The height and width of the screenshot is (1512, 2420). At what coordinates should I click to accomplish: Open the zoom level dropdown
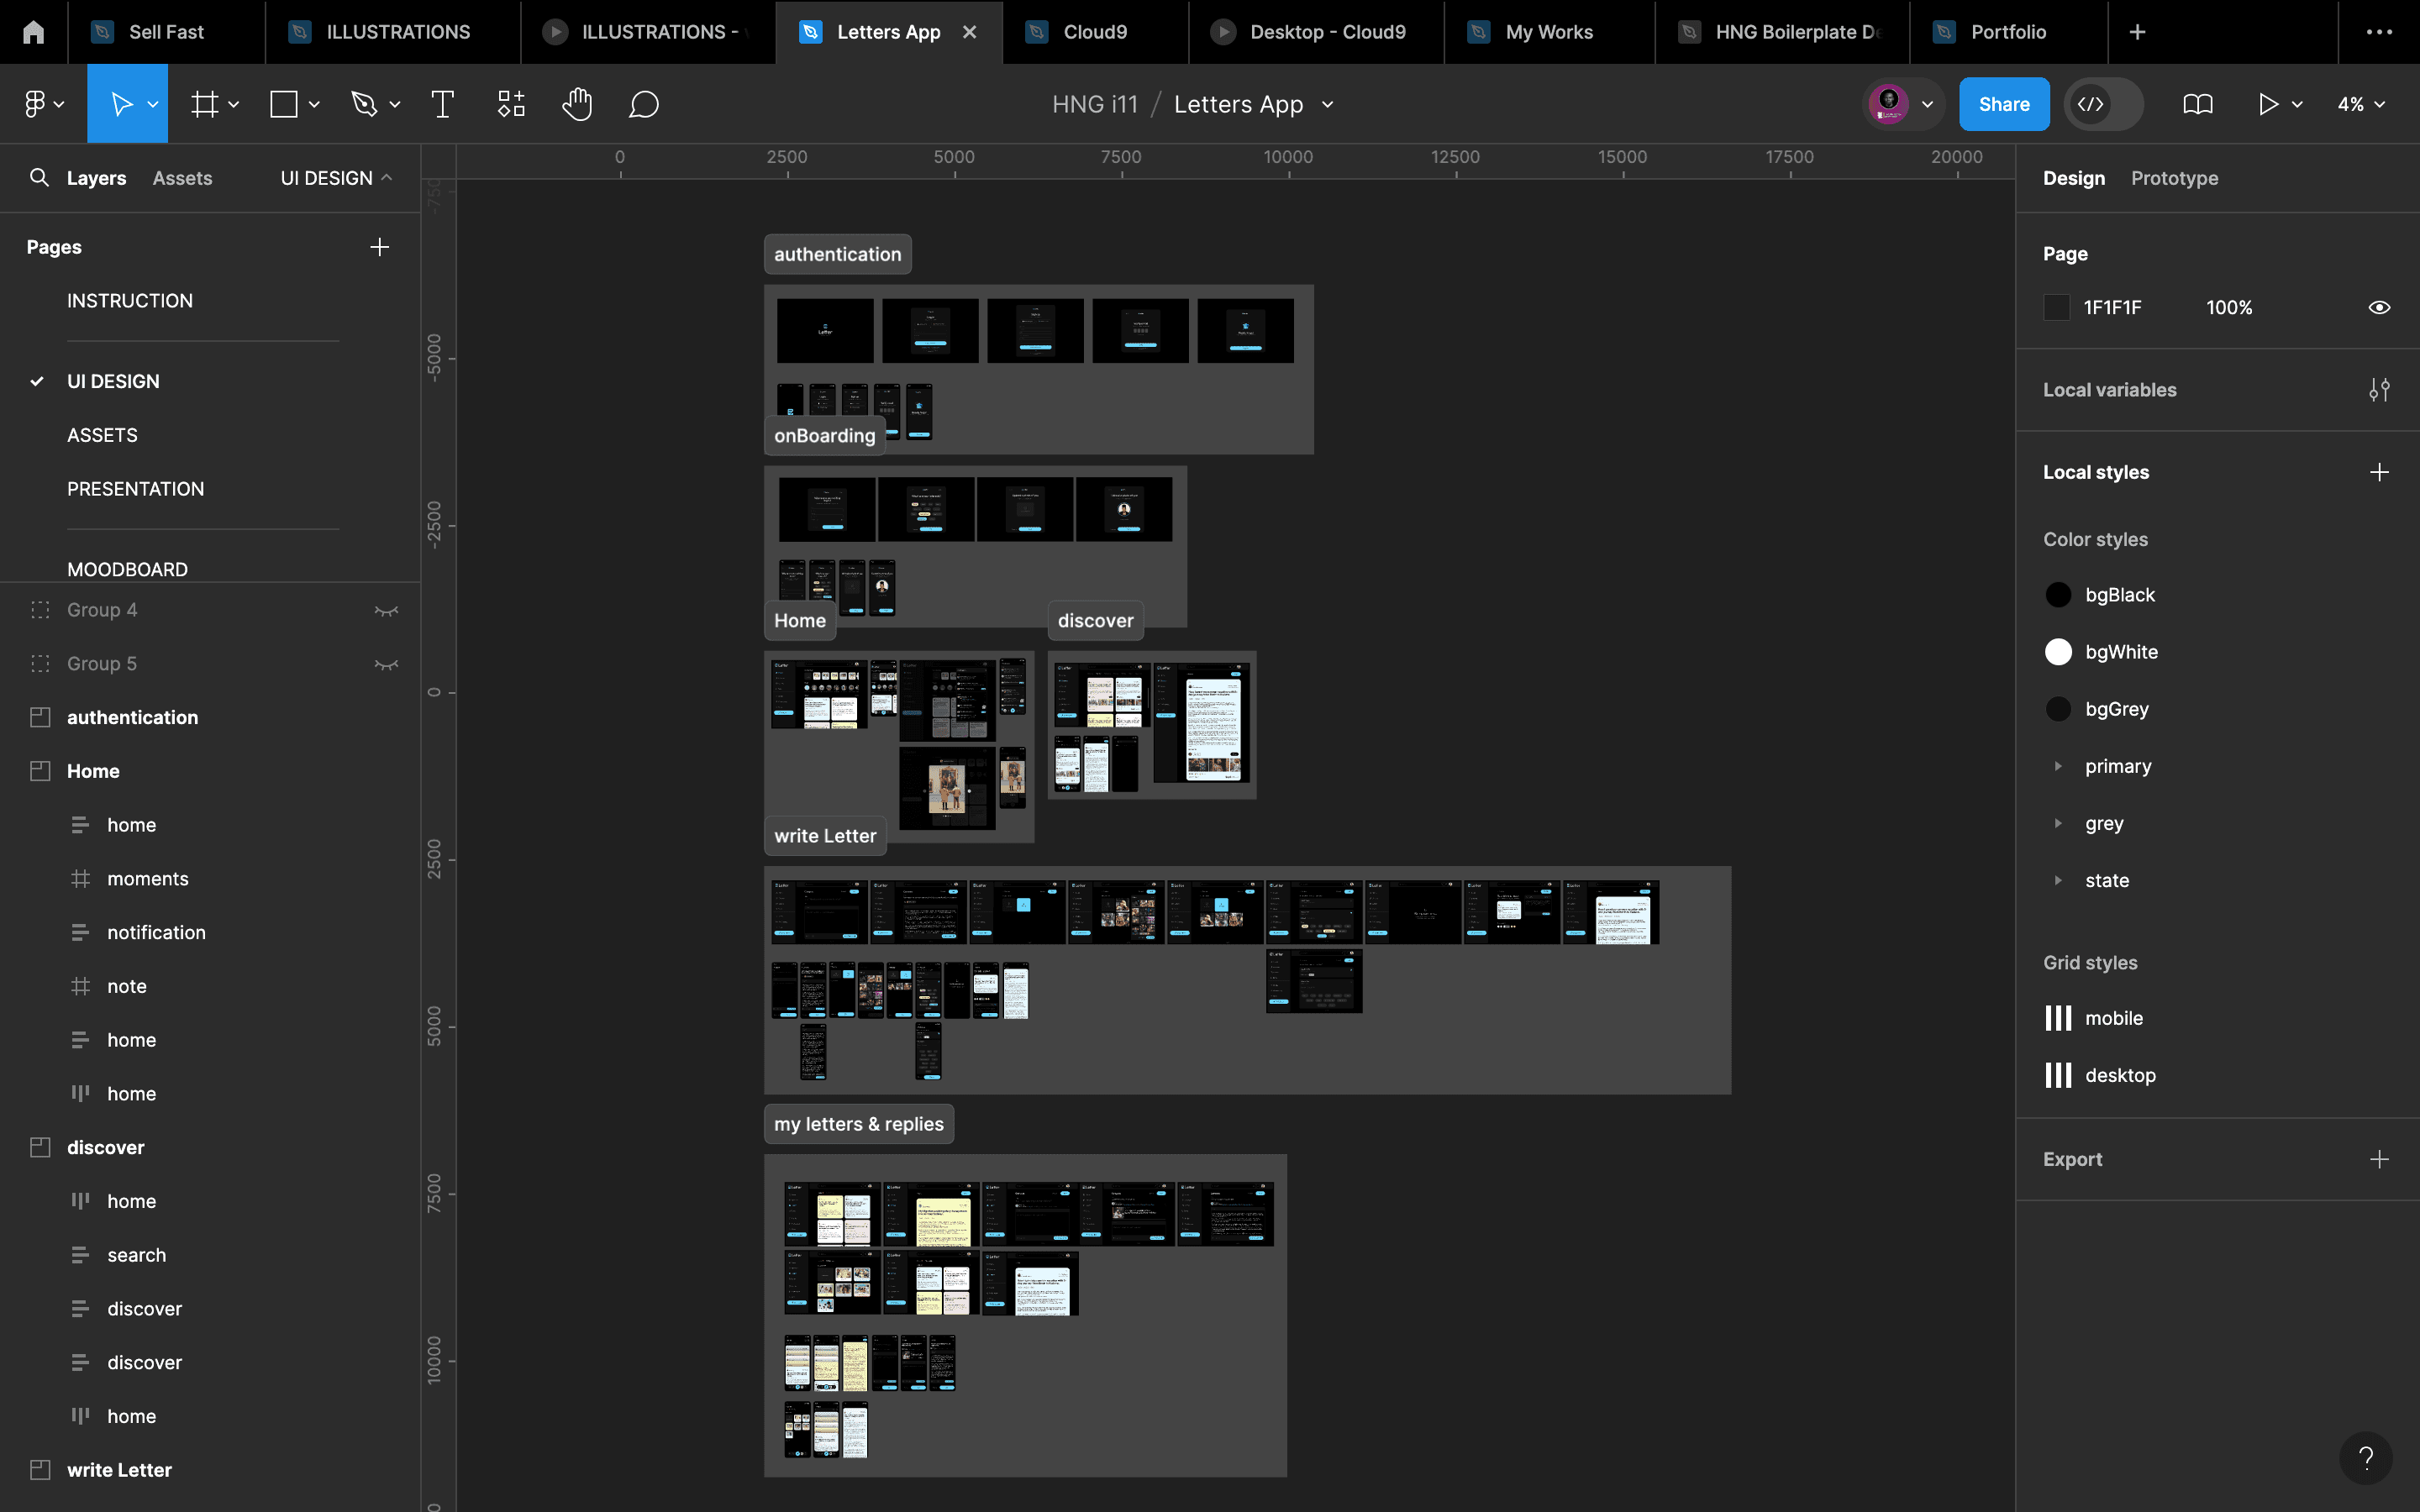[x=2361, y=104]
